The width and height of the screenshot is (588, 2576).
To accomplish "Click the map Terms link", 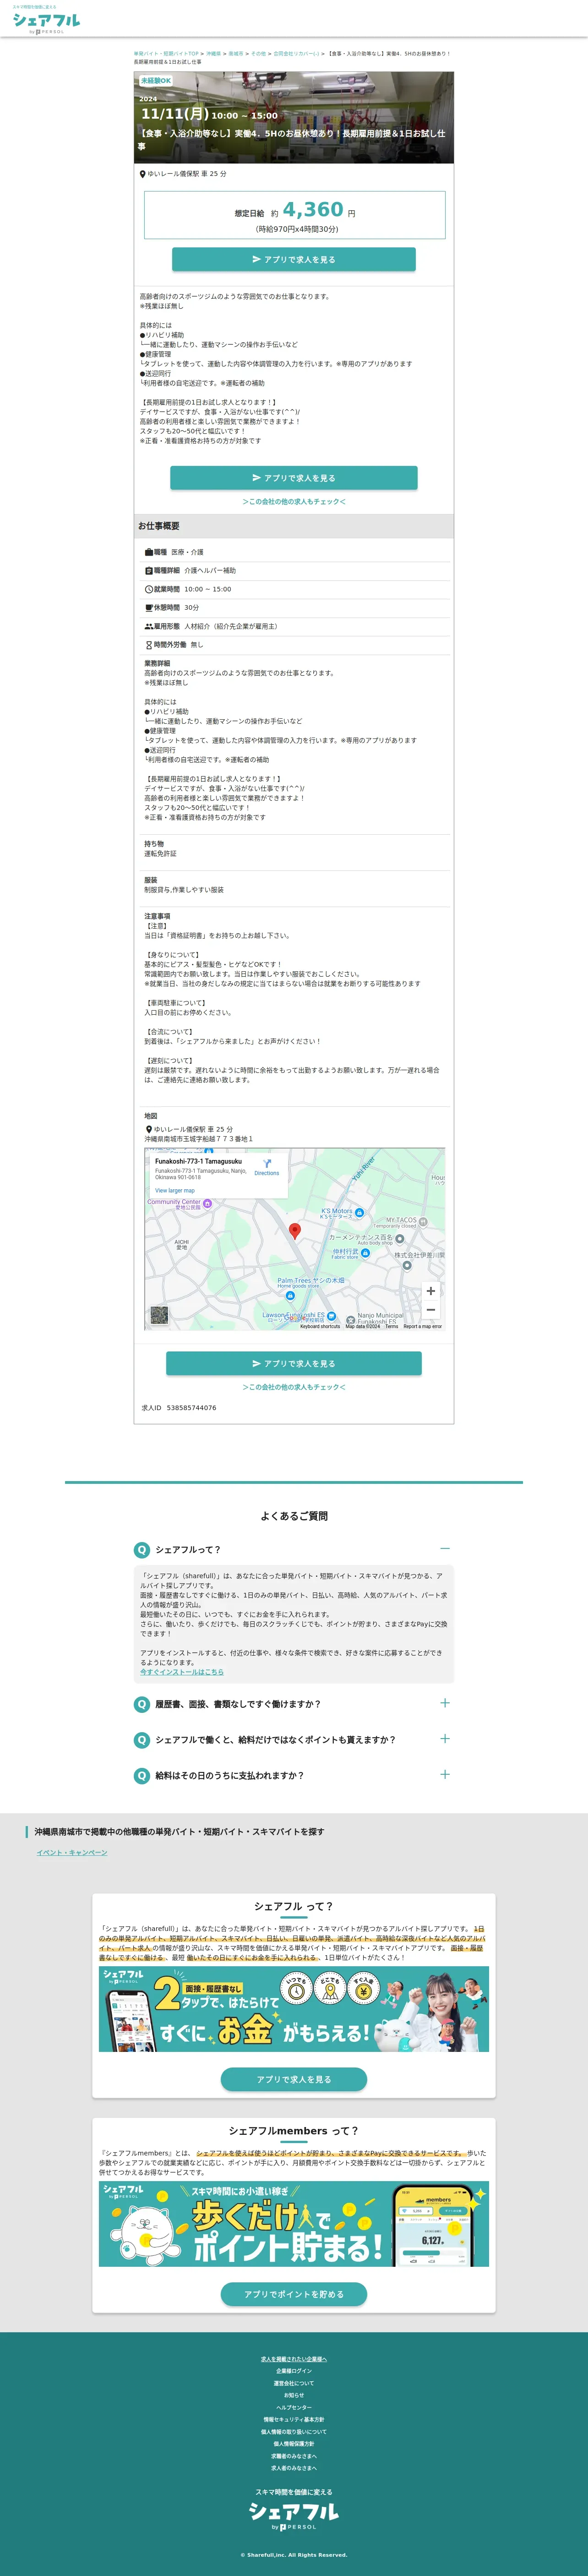I will point(391,1327).
